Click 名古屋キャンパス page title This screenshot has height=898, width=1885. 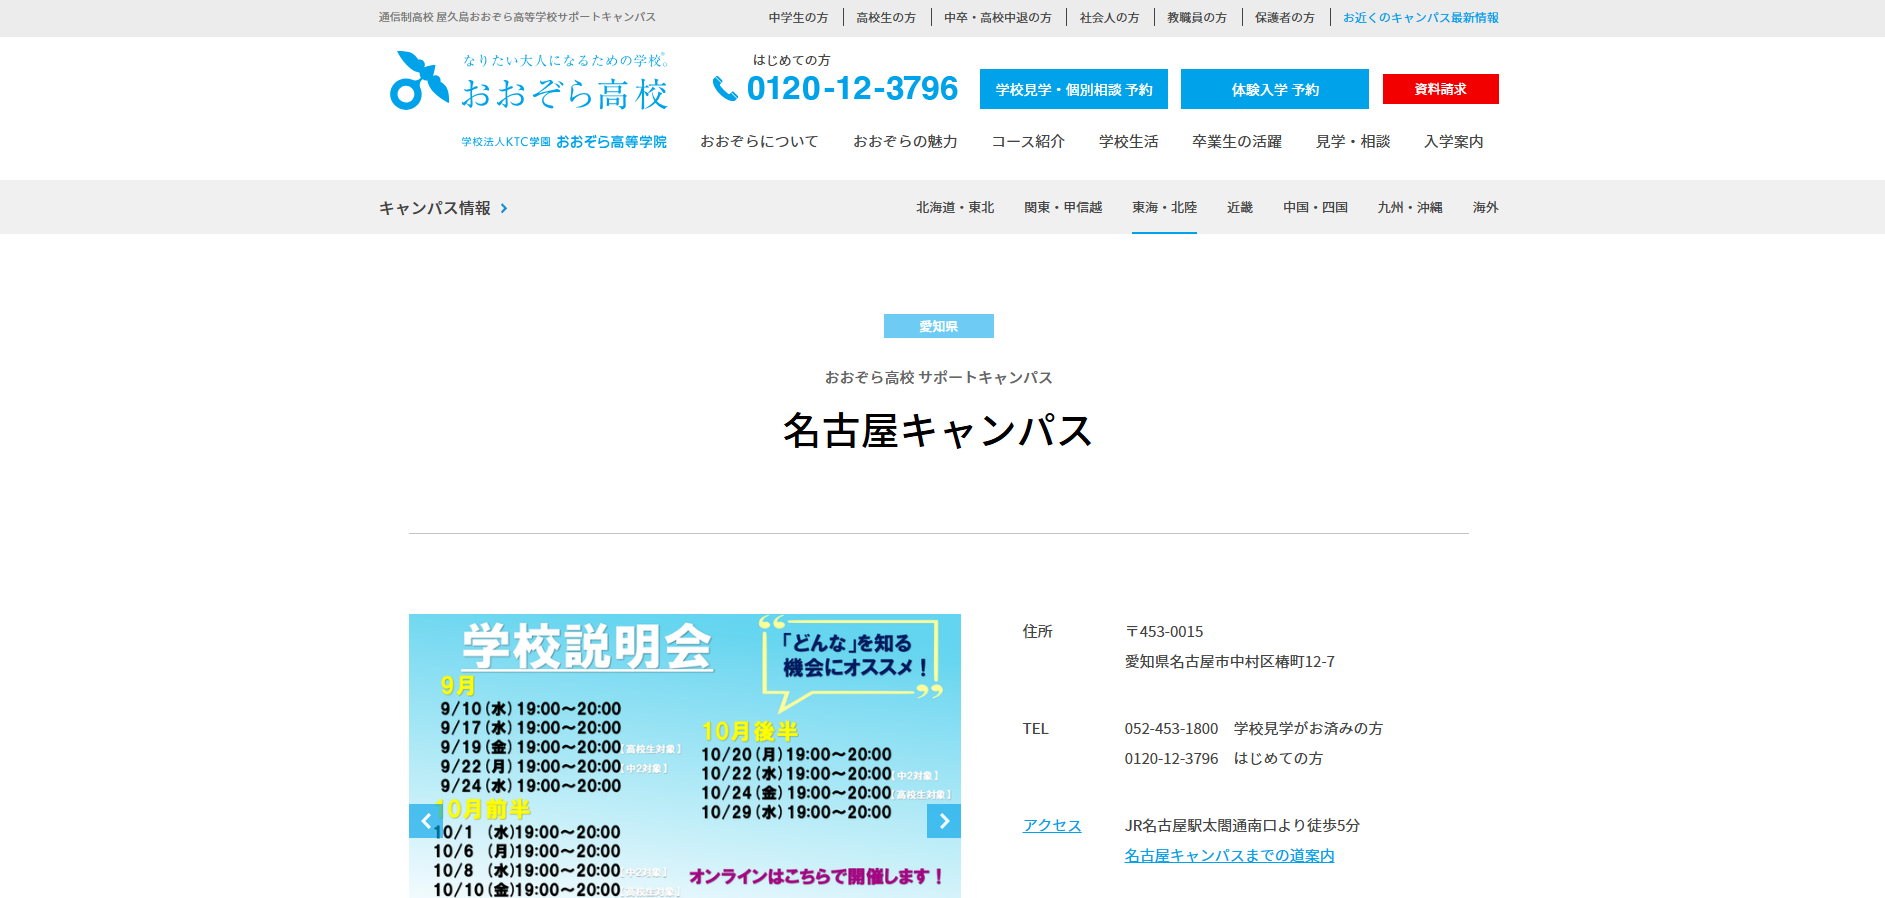938,431
